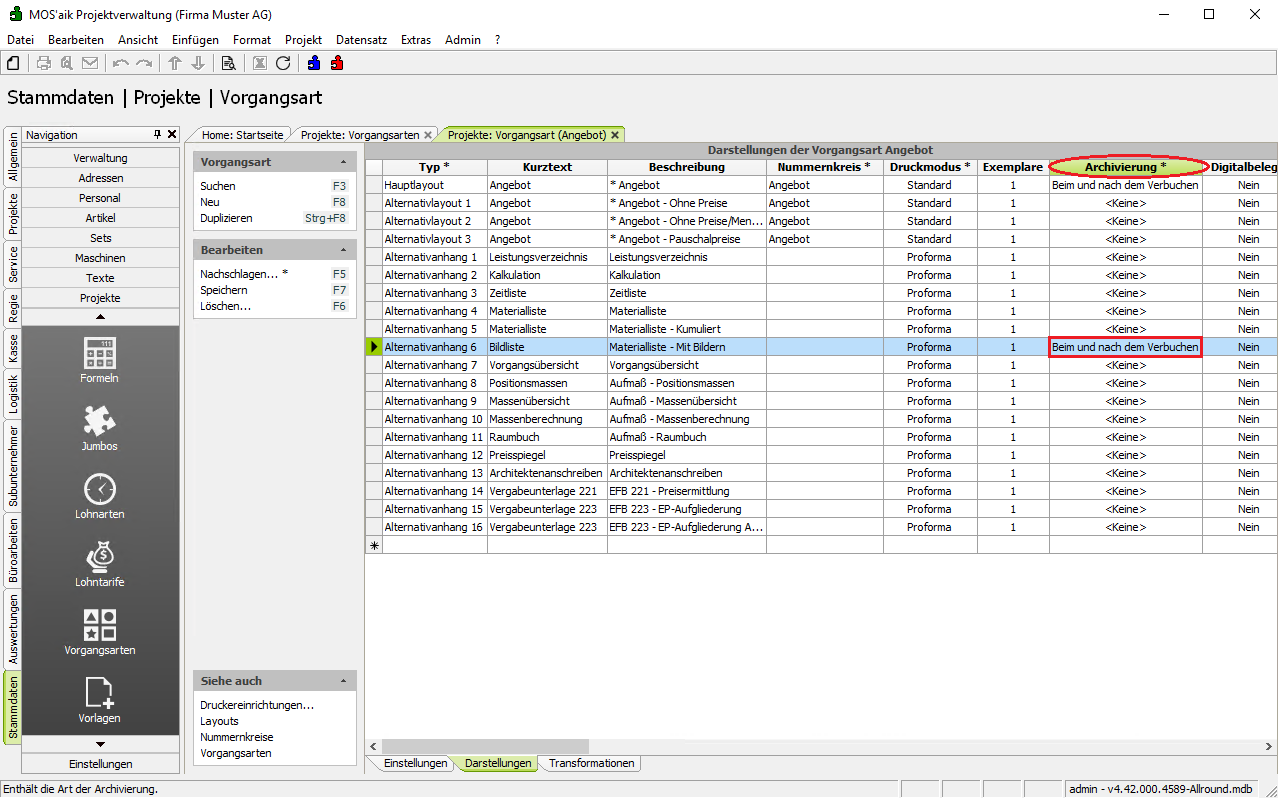Click the blue puzzle piece icon
Viewport: 1278px width, 798px height.
(314, 63)
